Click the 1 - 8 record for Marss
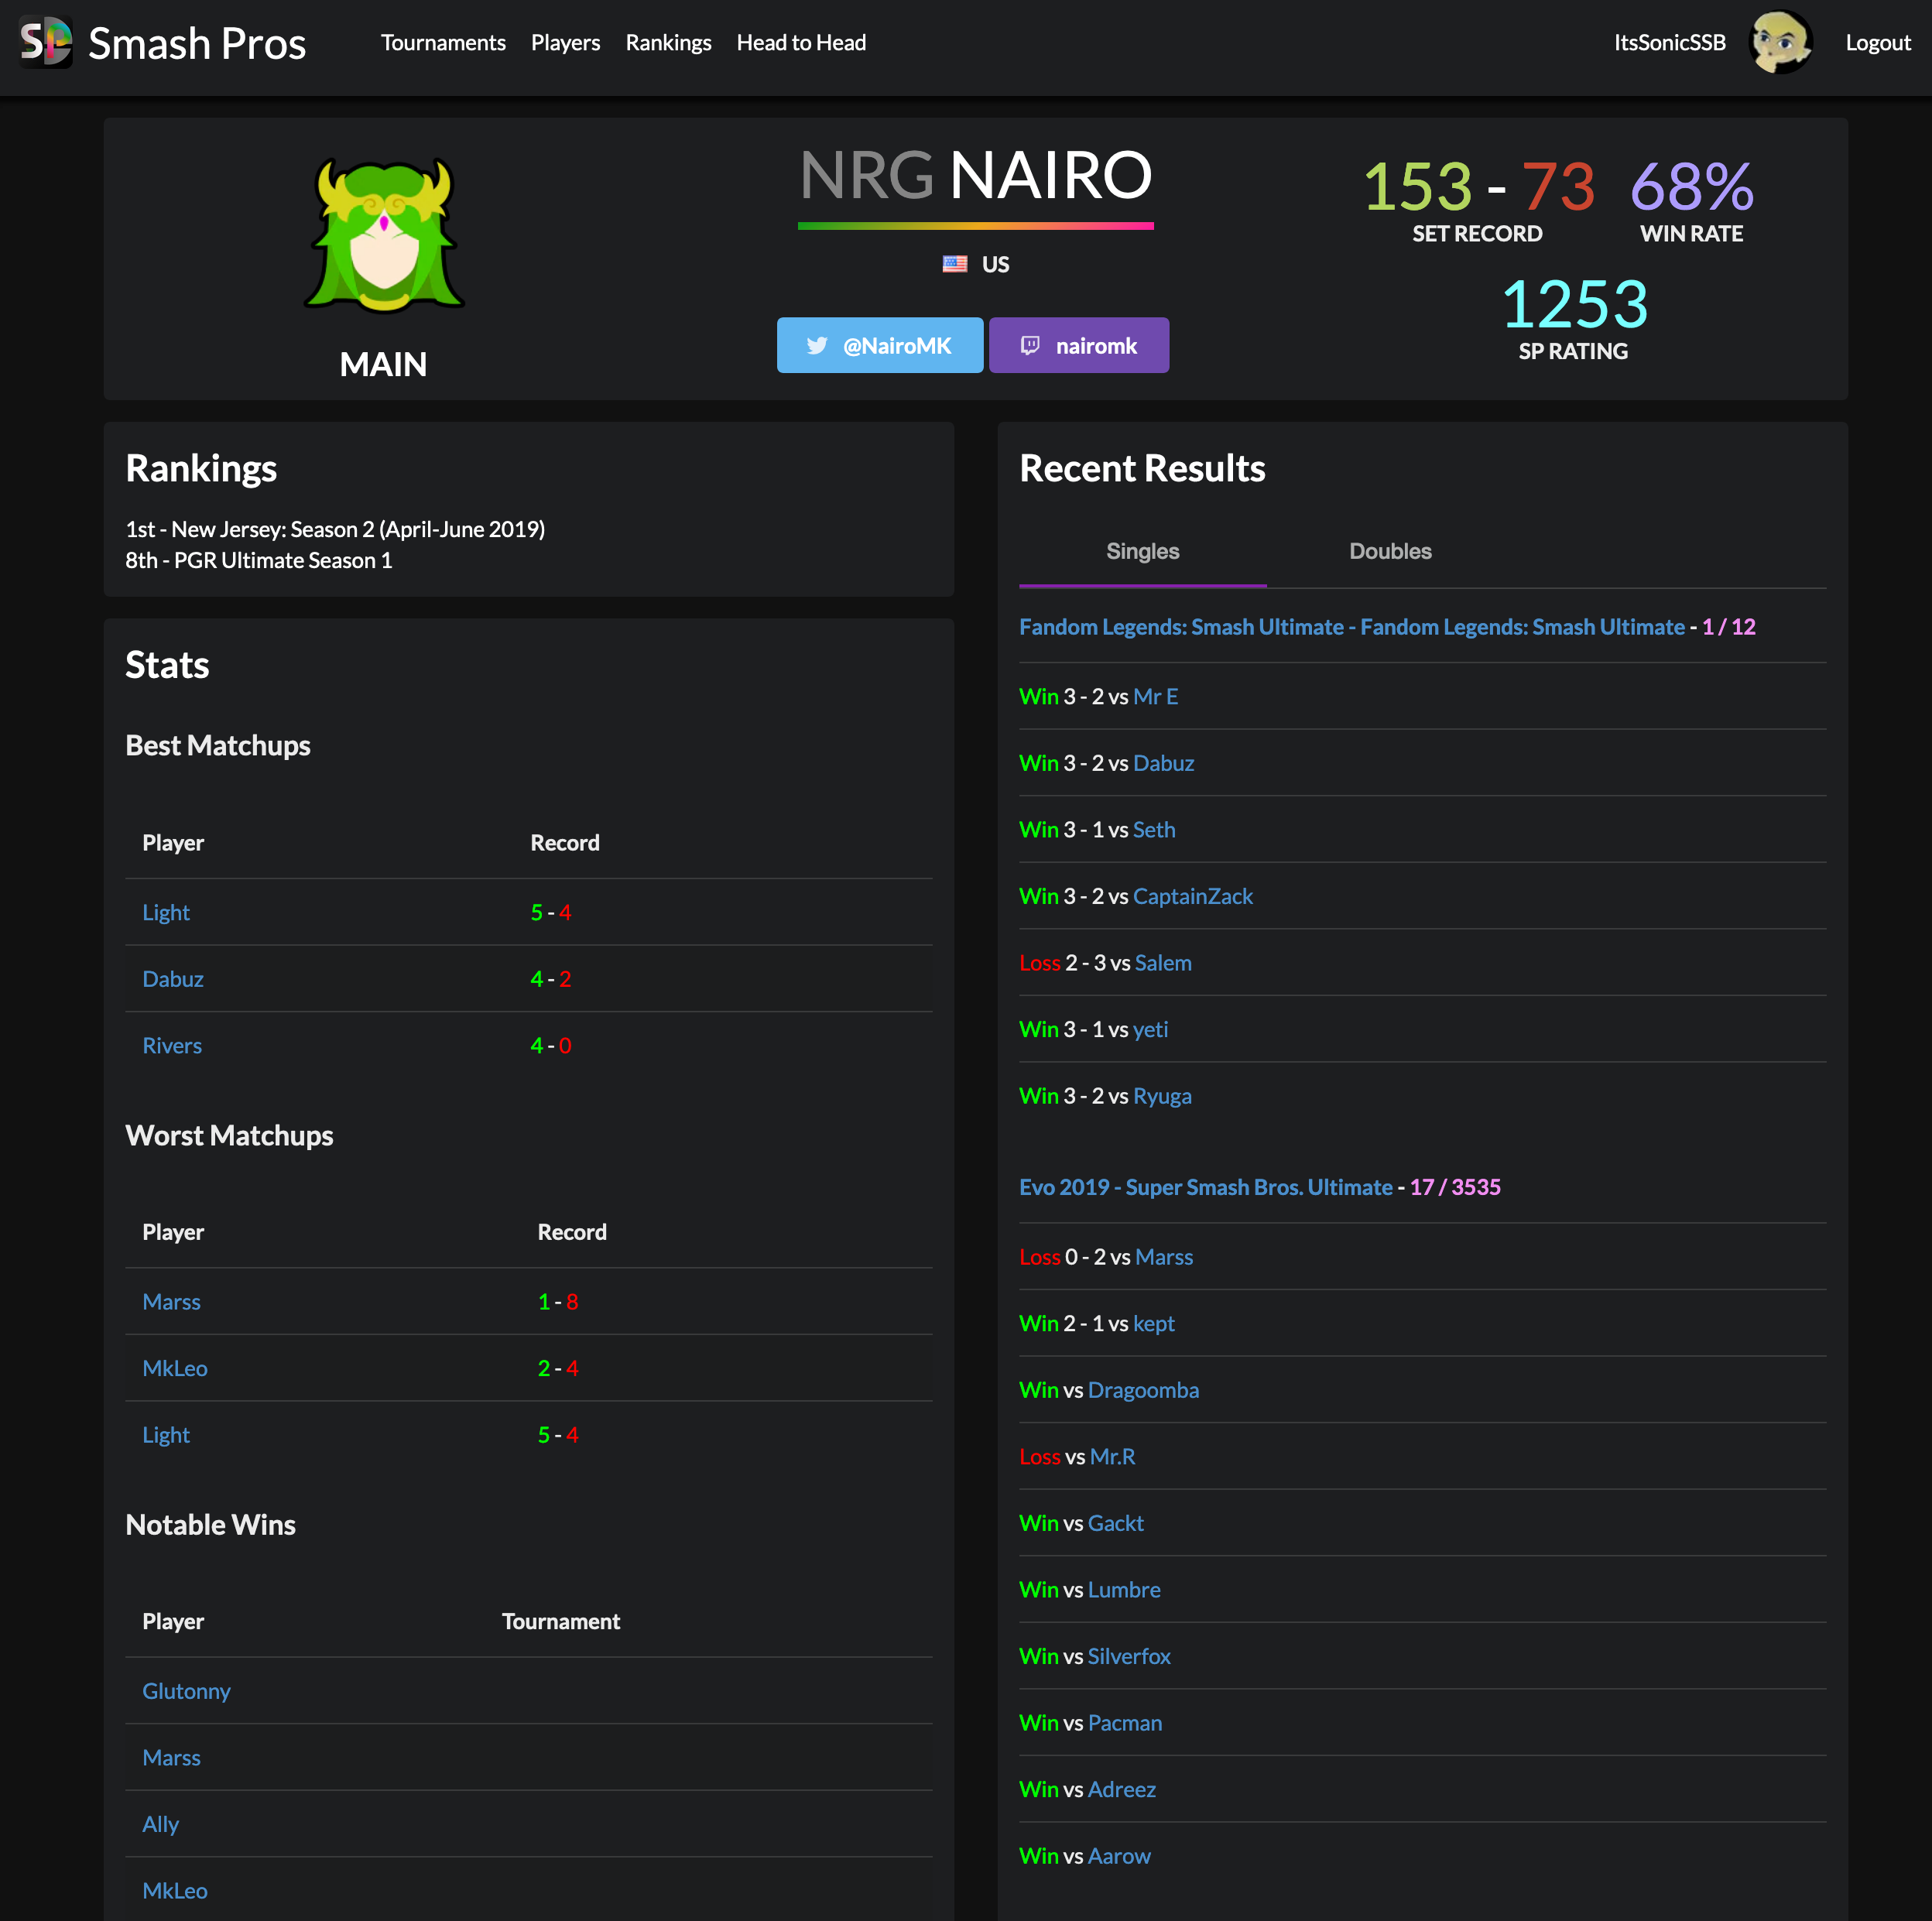The height and width of the screenshot is (1921, 1932). pyautogui.click(x=558, y=1302)
